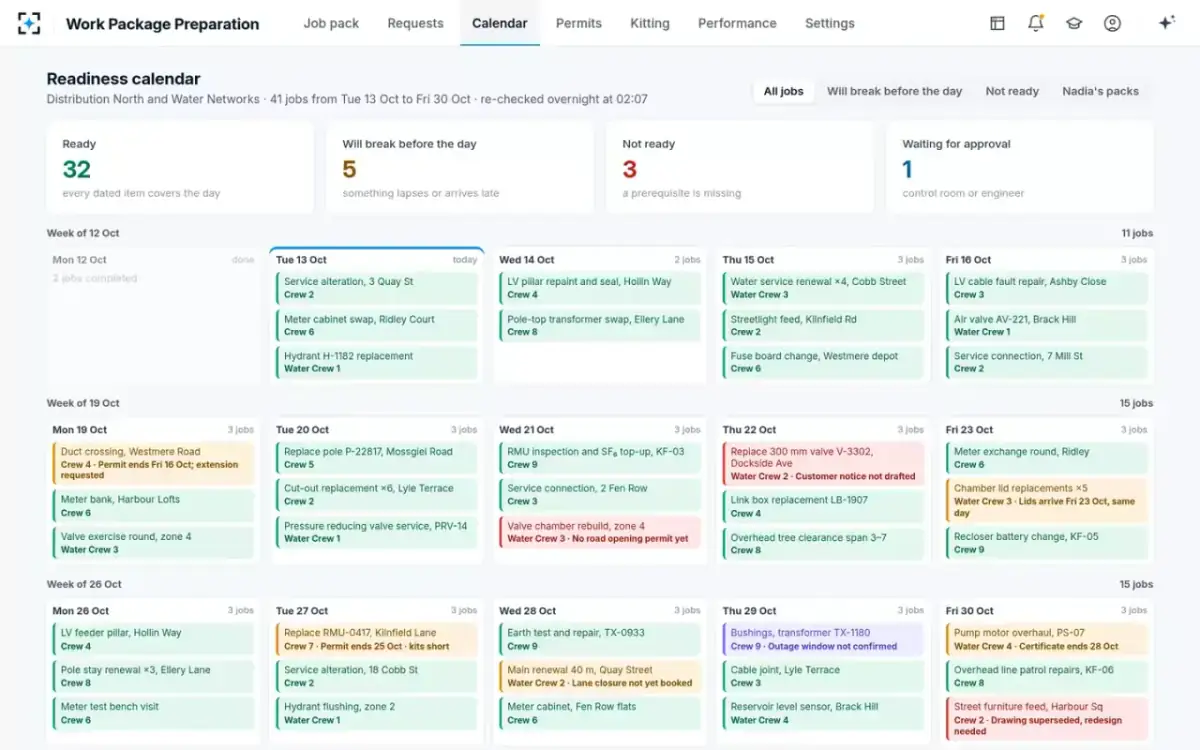Open Valve chamber rebuild, zone 4 job
Screen dimensions: 1200x750
pos(600,532)
